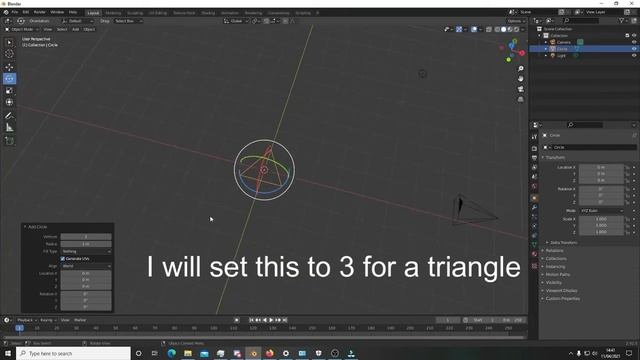Open the View Layer properties tab
640x360 pixels.
pyautogui.click(x=534, y=167)
